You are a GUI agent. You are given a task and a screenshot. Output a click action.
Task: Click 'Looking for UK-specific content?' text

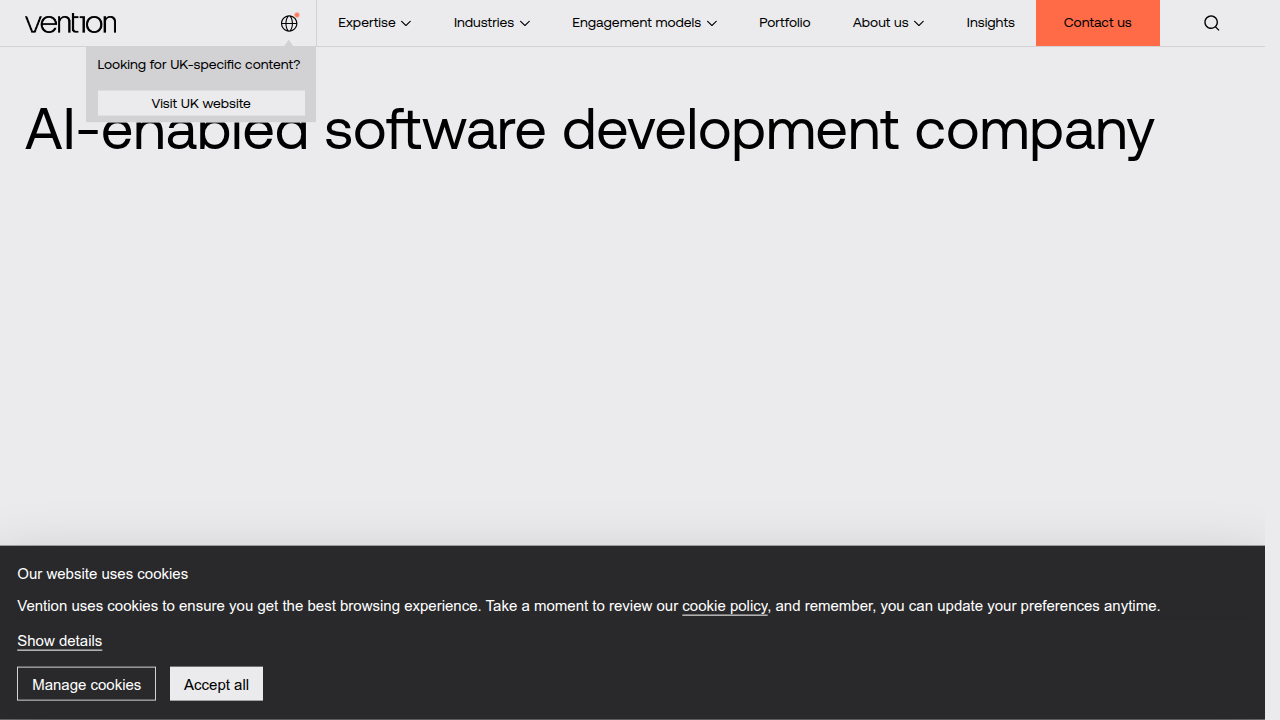click(199, 65)
